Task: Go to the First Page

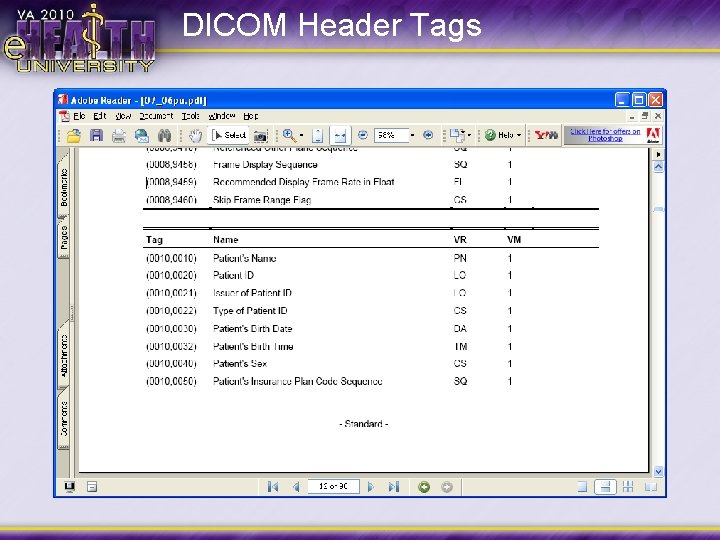Action: pos(272,487)
